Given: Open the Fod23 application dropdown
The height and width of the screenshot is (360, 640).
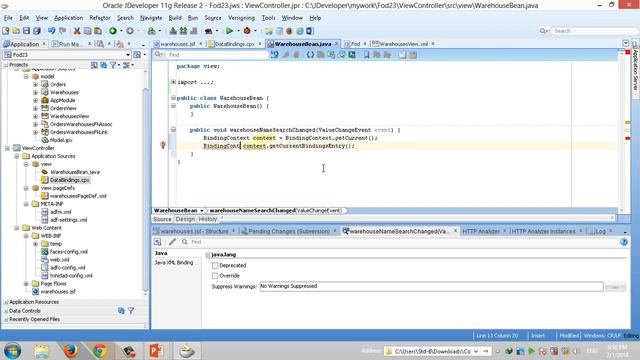Looking at the screenshot, I should (x=128, y=55).
